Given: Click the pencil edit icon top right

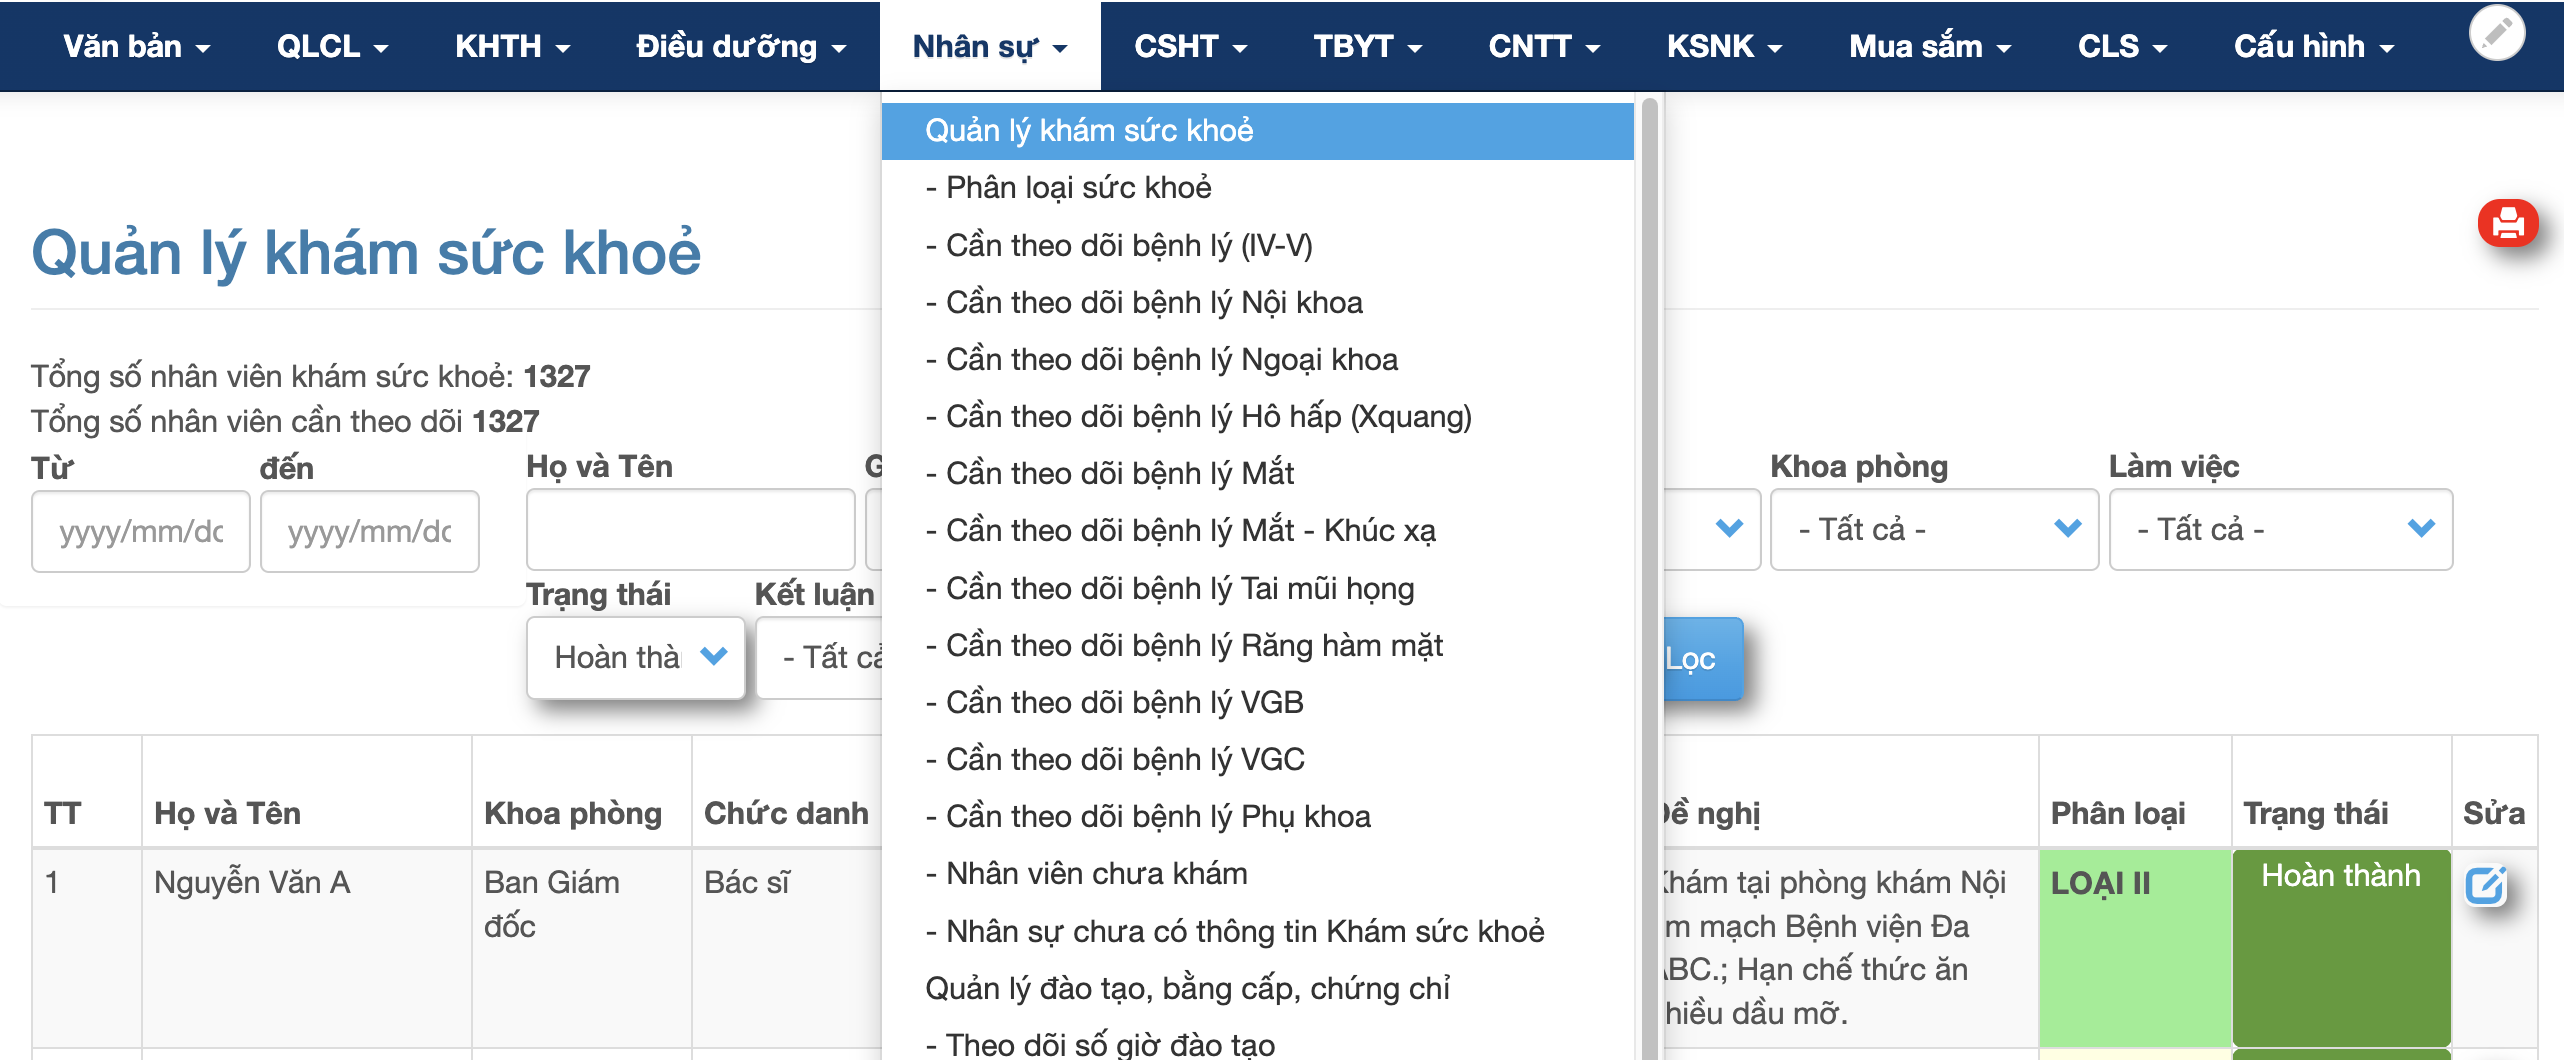Looking at the screenshot, I should coord(2496,34).
